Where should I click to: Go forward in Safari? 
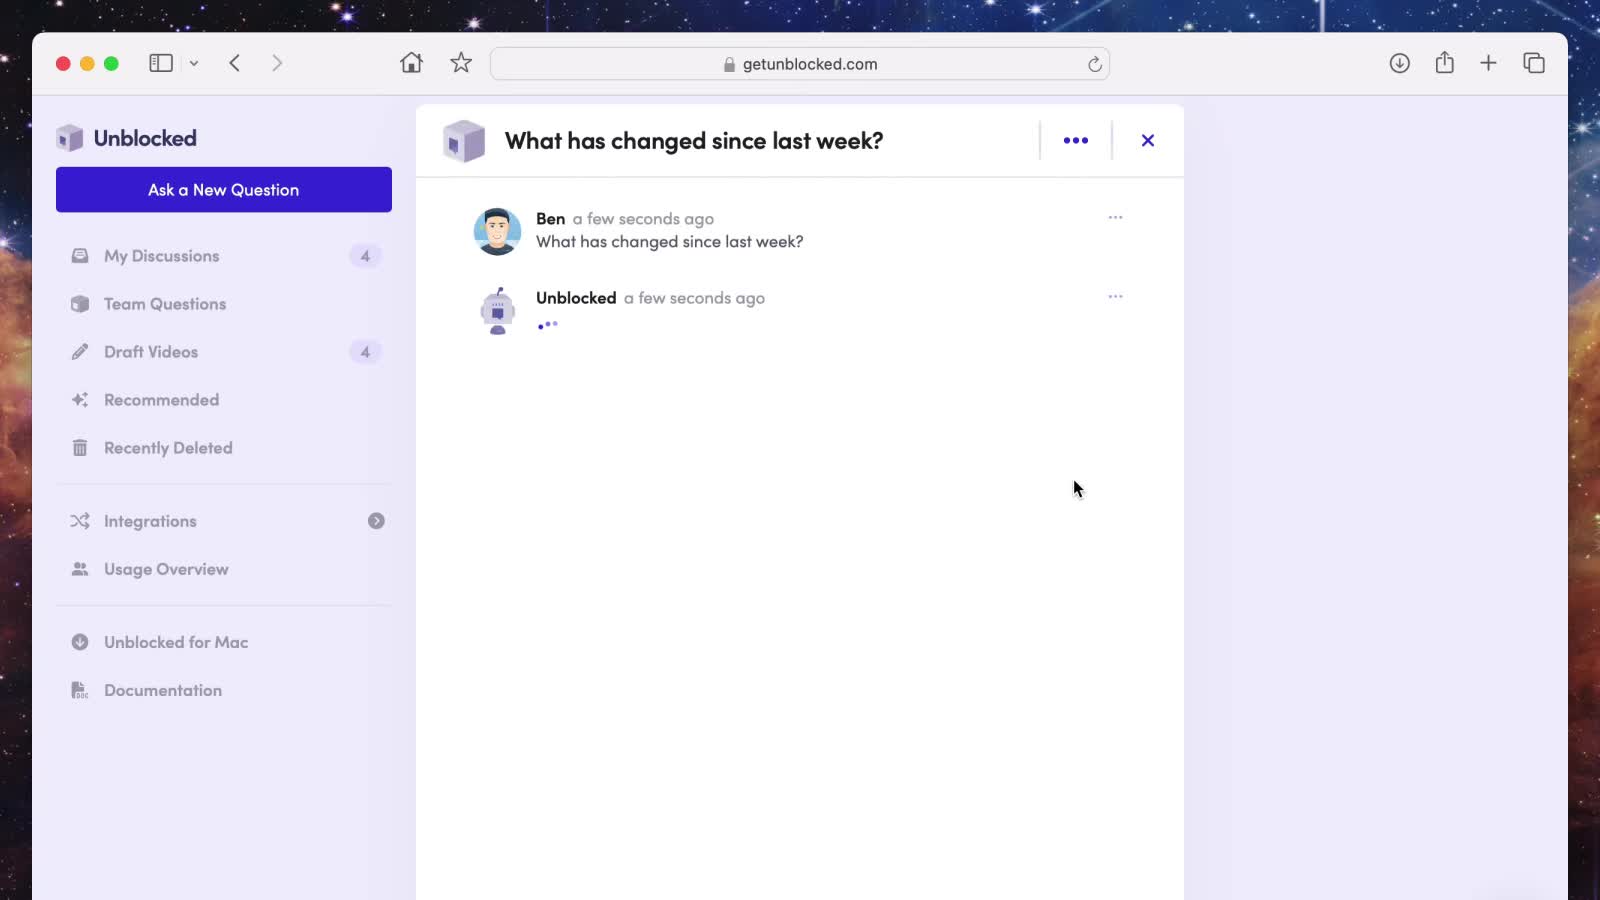(x=277, y=63)
